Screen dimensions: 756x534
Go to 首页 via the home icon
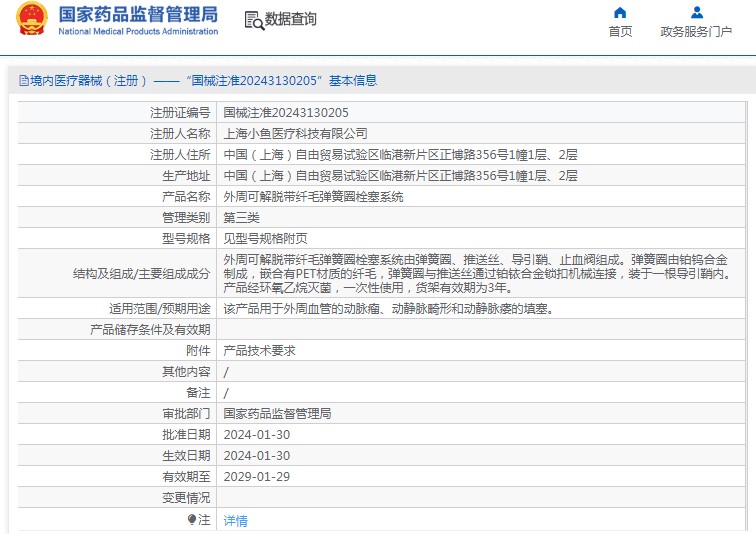tap(620, 13)
